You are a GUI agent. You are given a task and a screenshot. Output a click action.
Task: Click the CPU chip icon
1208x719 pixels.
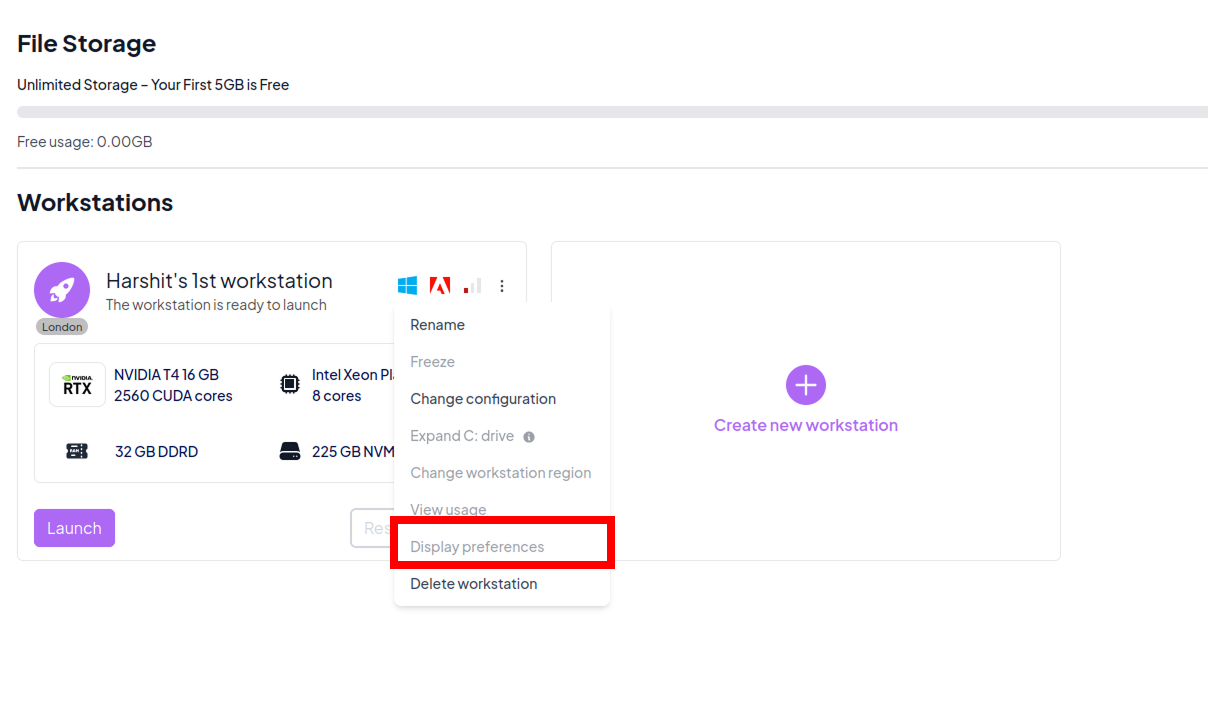pyautogui.click(x=289, y=385)
